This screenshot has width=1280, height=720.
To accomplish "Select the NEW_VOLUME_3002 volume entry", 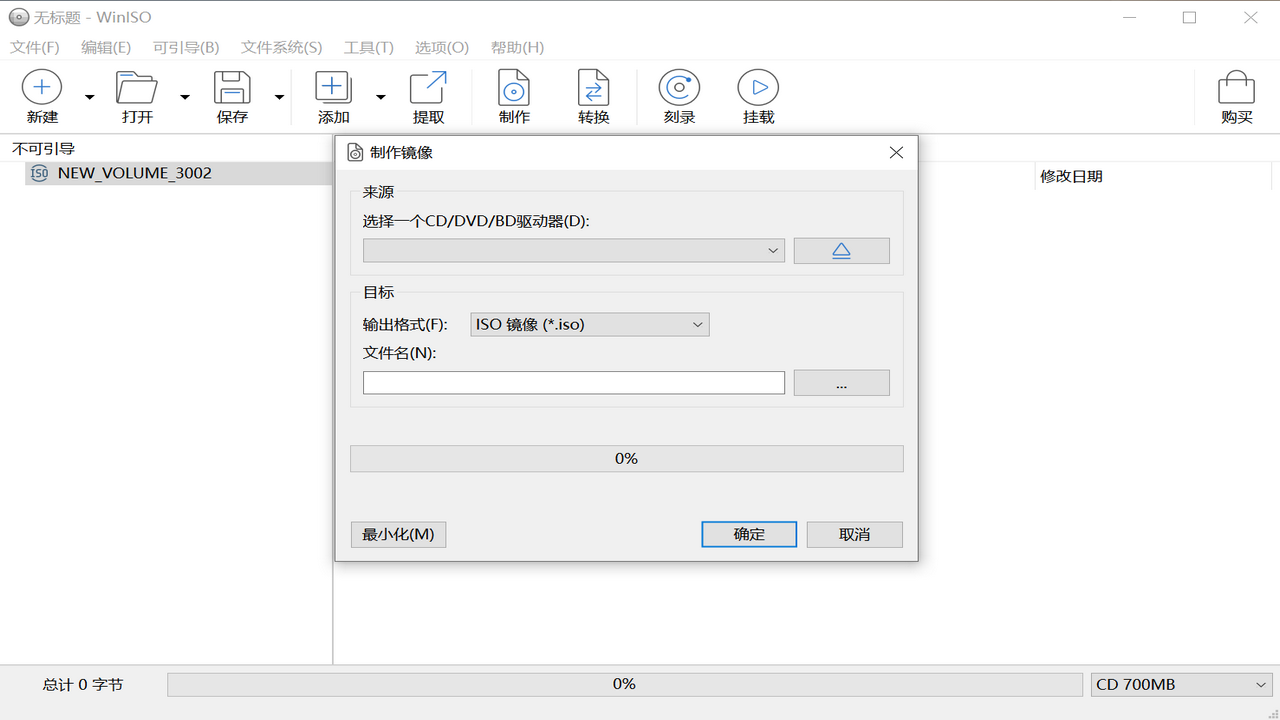I will click(x=135, y=172).
